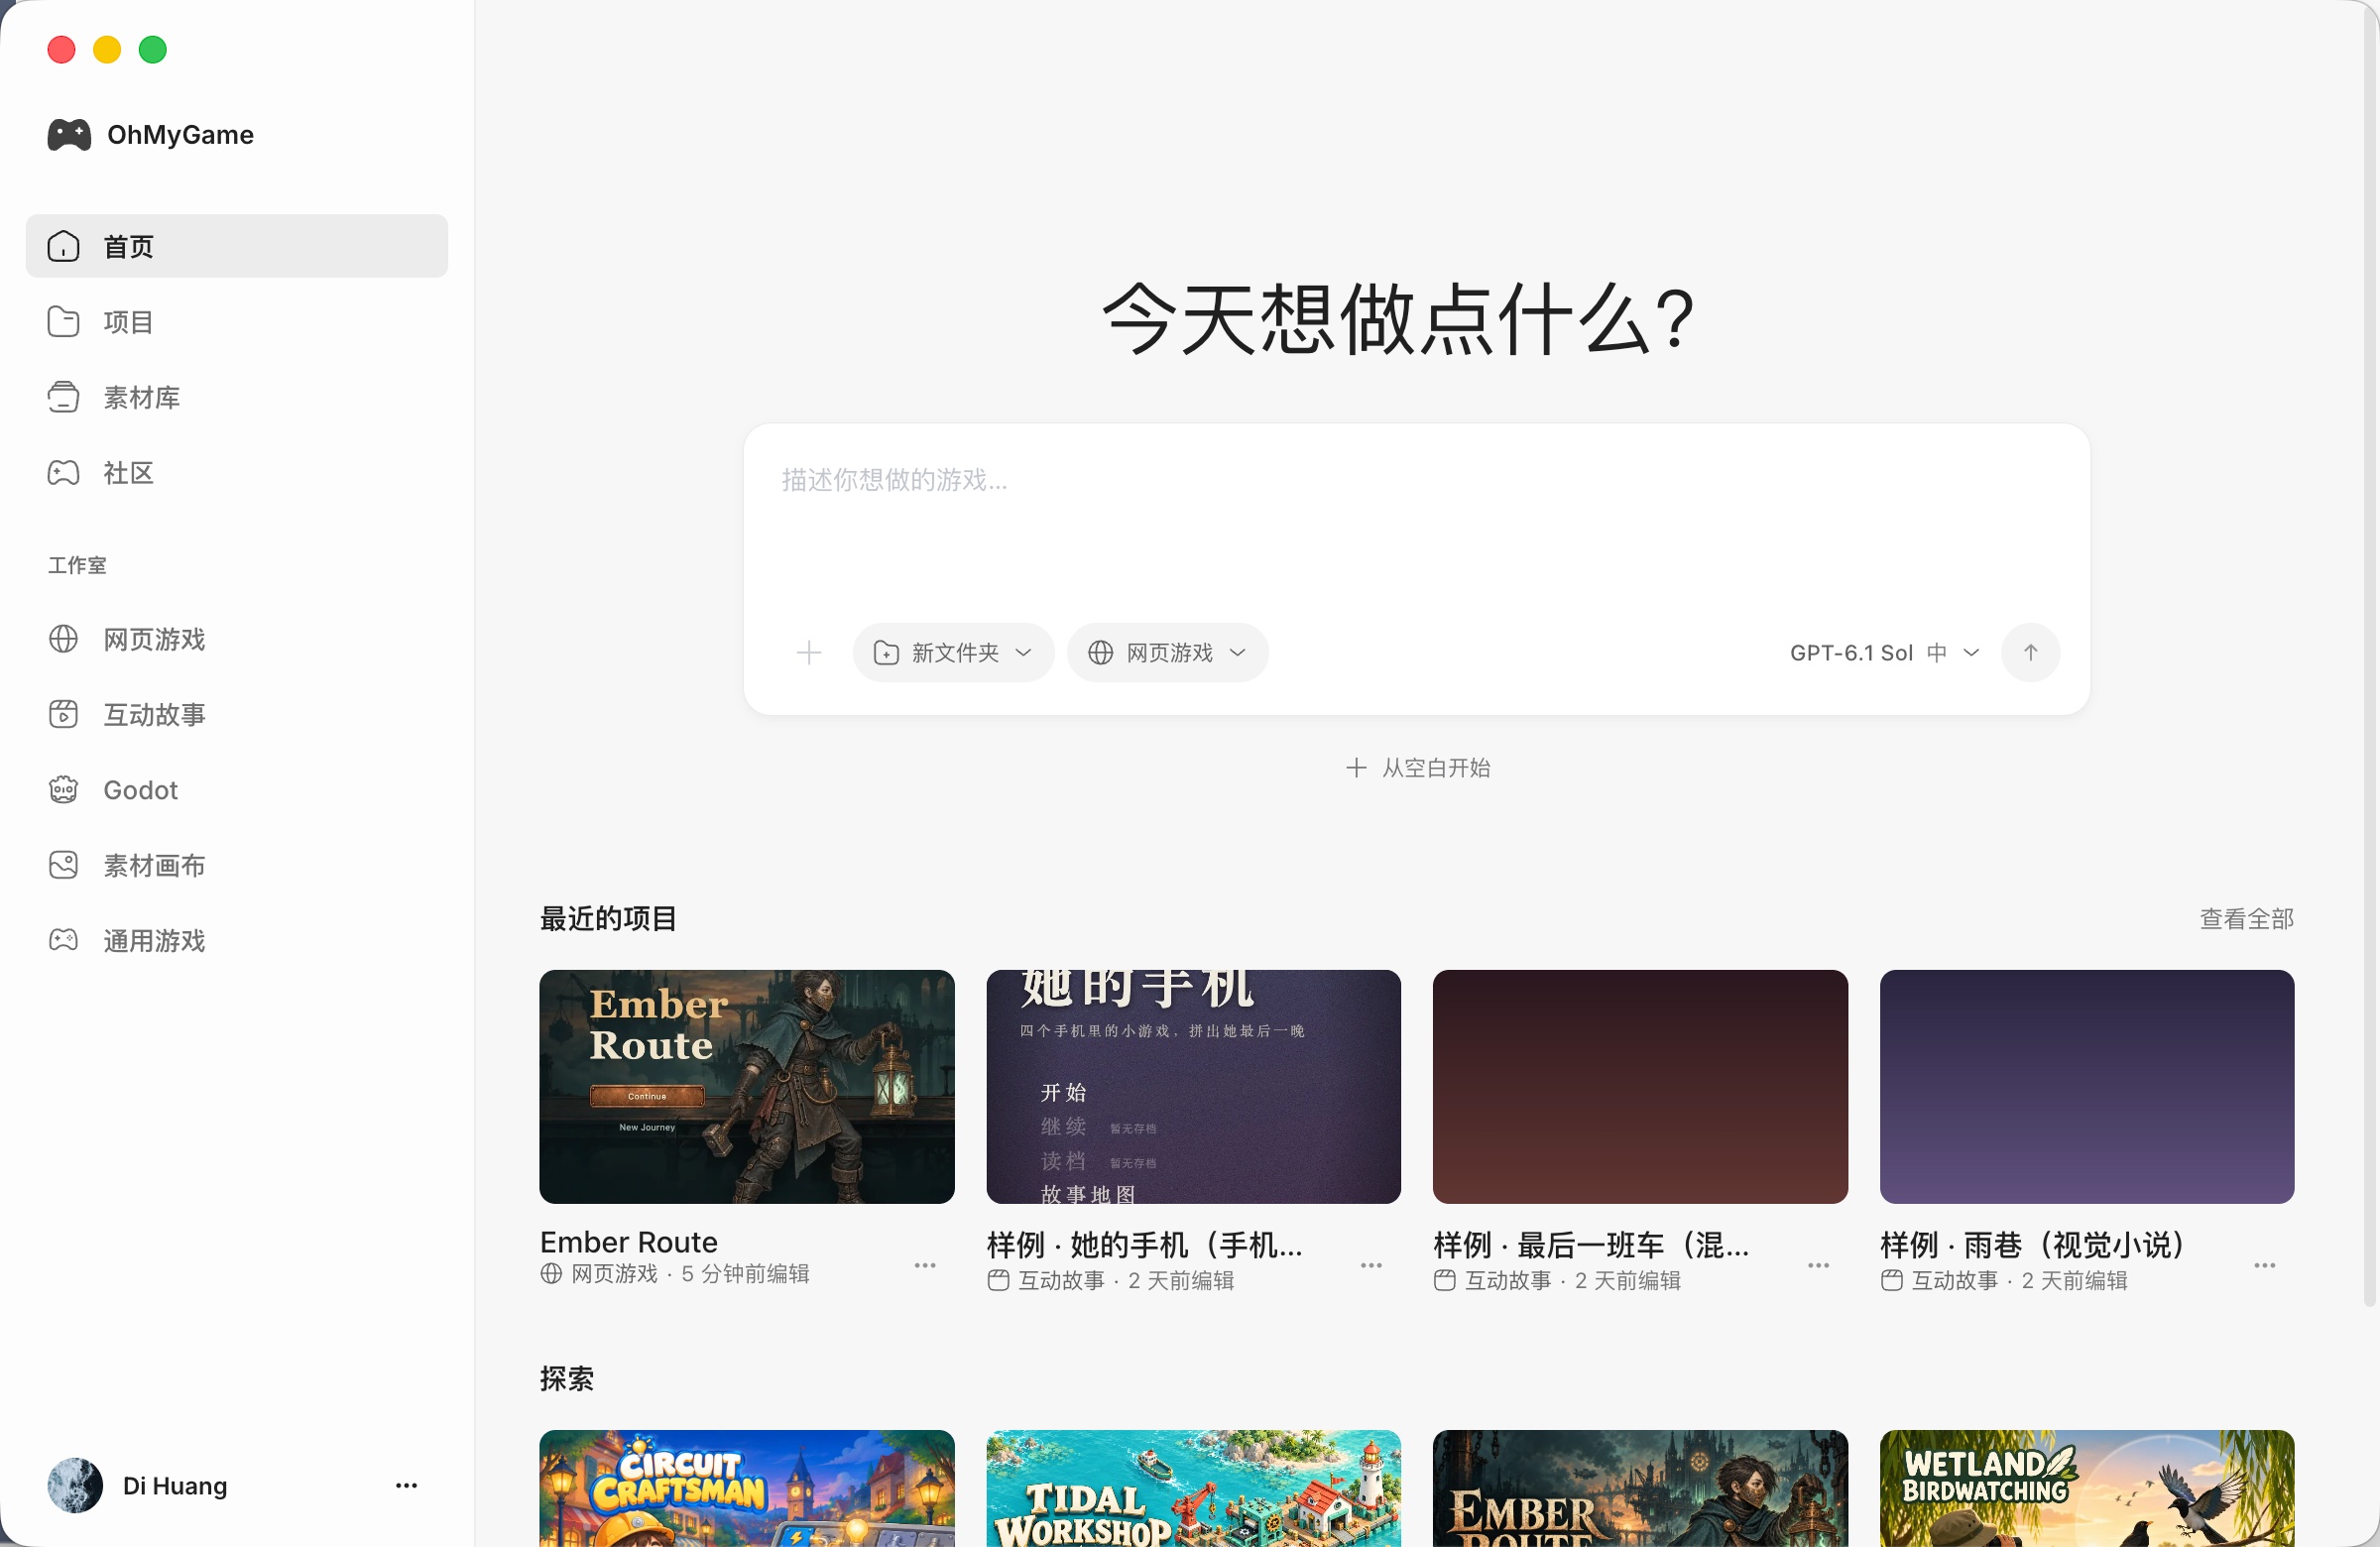Click the green maximize window button

pos(153,50)
